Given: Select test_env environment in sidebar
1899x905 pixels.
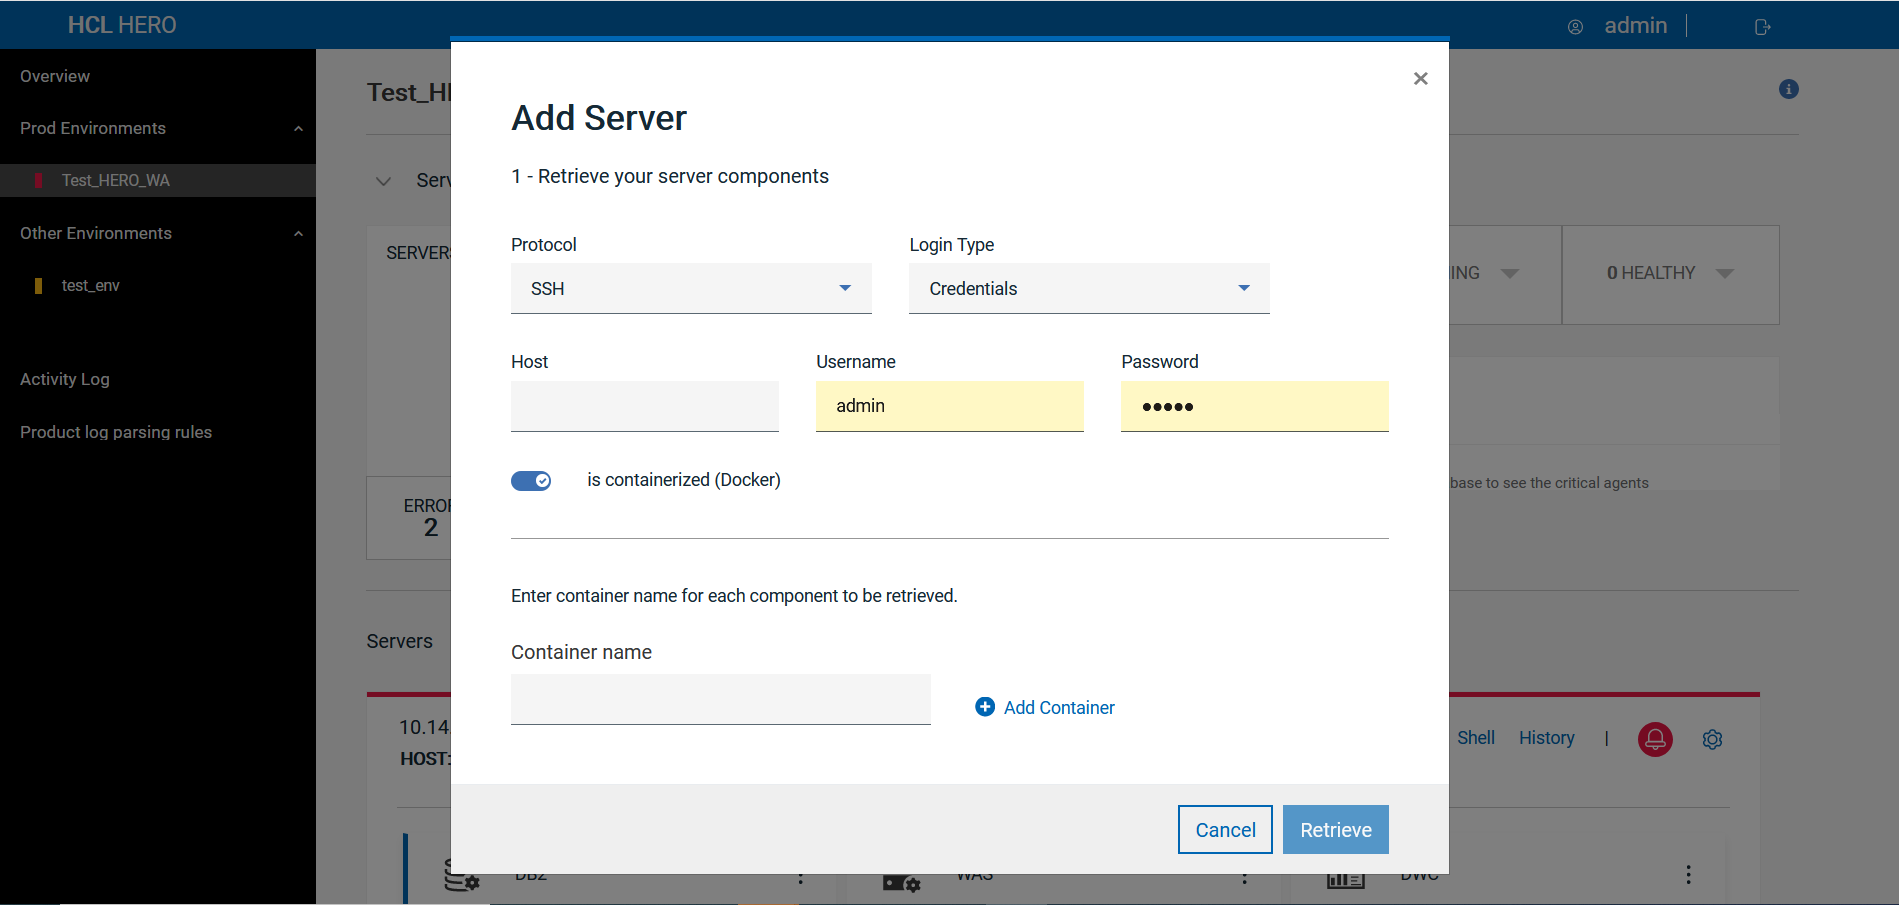Looking at the screenshot, I should tap(90, 286).
